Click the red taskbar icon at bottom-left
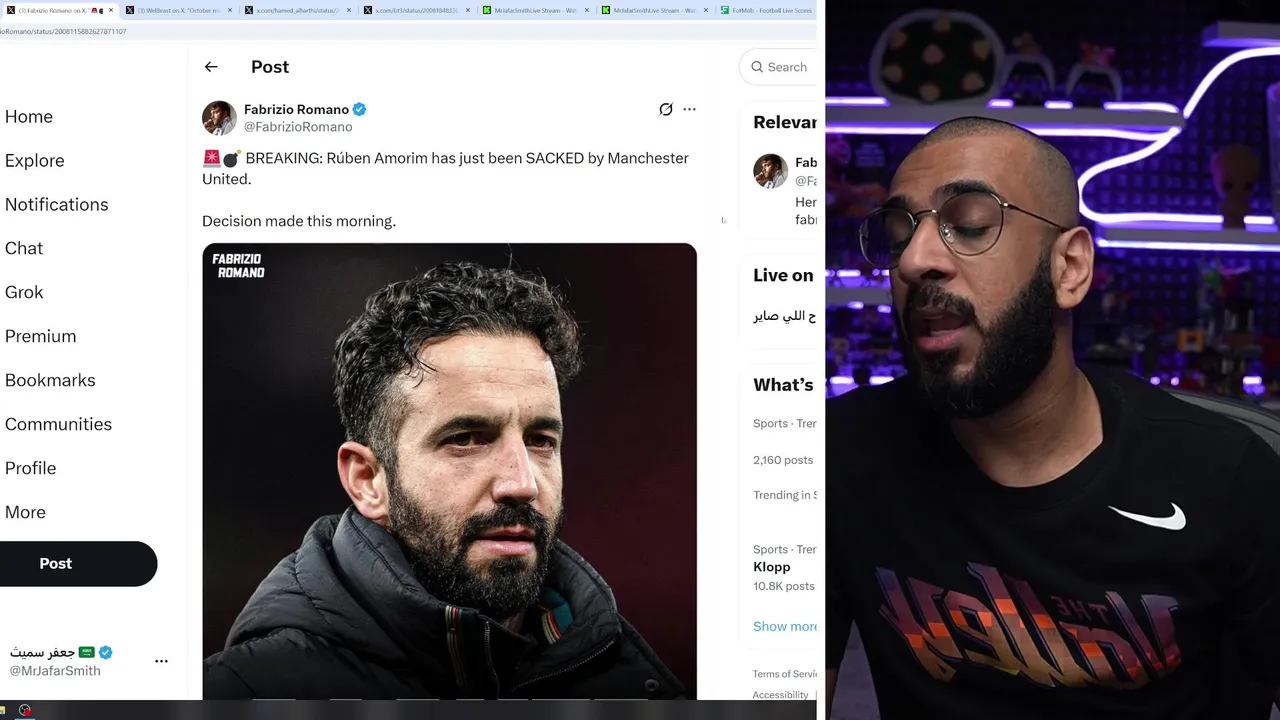The image size is (1280, 720). [25, 711]
